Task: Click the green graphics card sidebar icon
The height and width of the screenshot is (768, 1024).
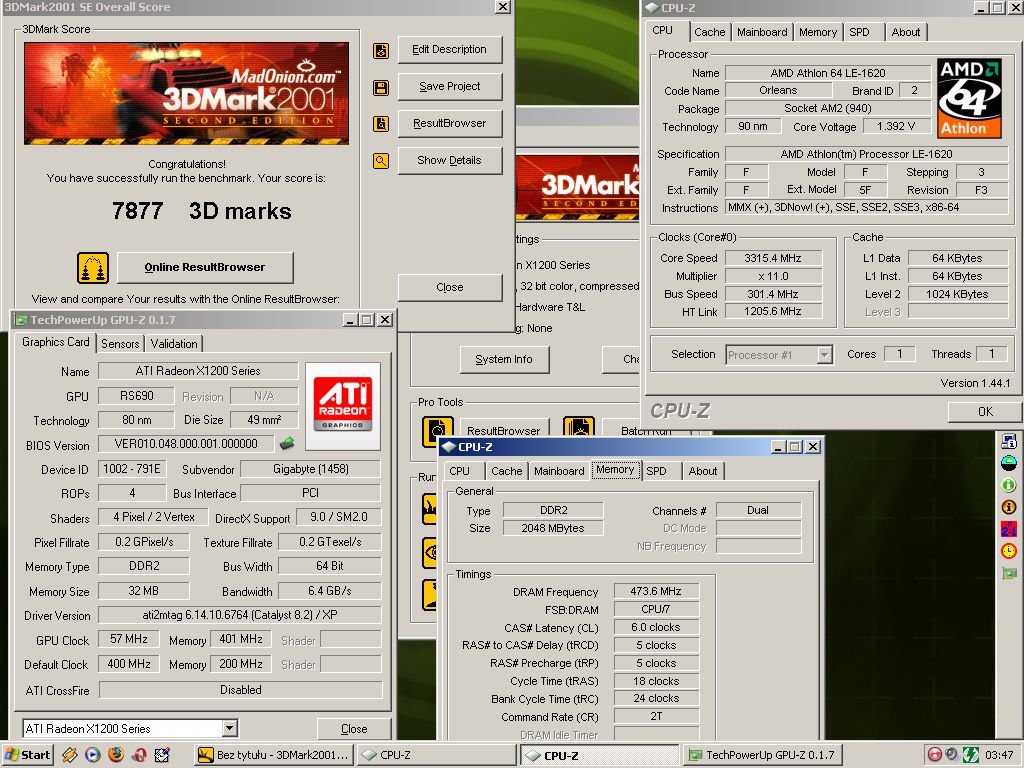Action: click(x=1009, y=573)
